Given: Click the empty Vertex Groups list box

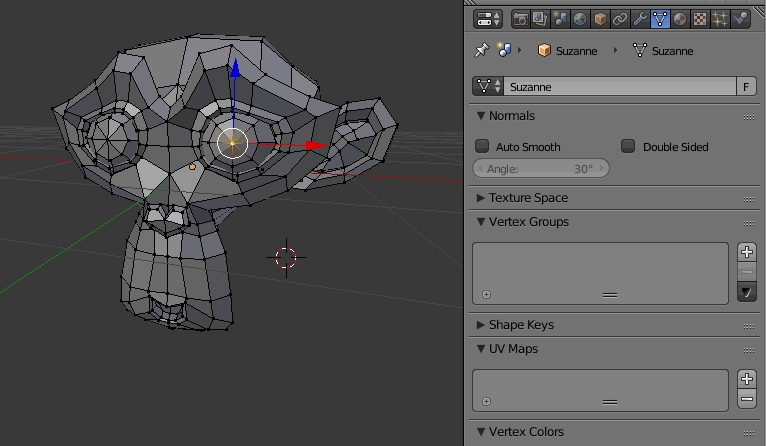Looking at the screenshot, I should [x=600, y=274].
